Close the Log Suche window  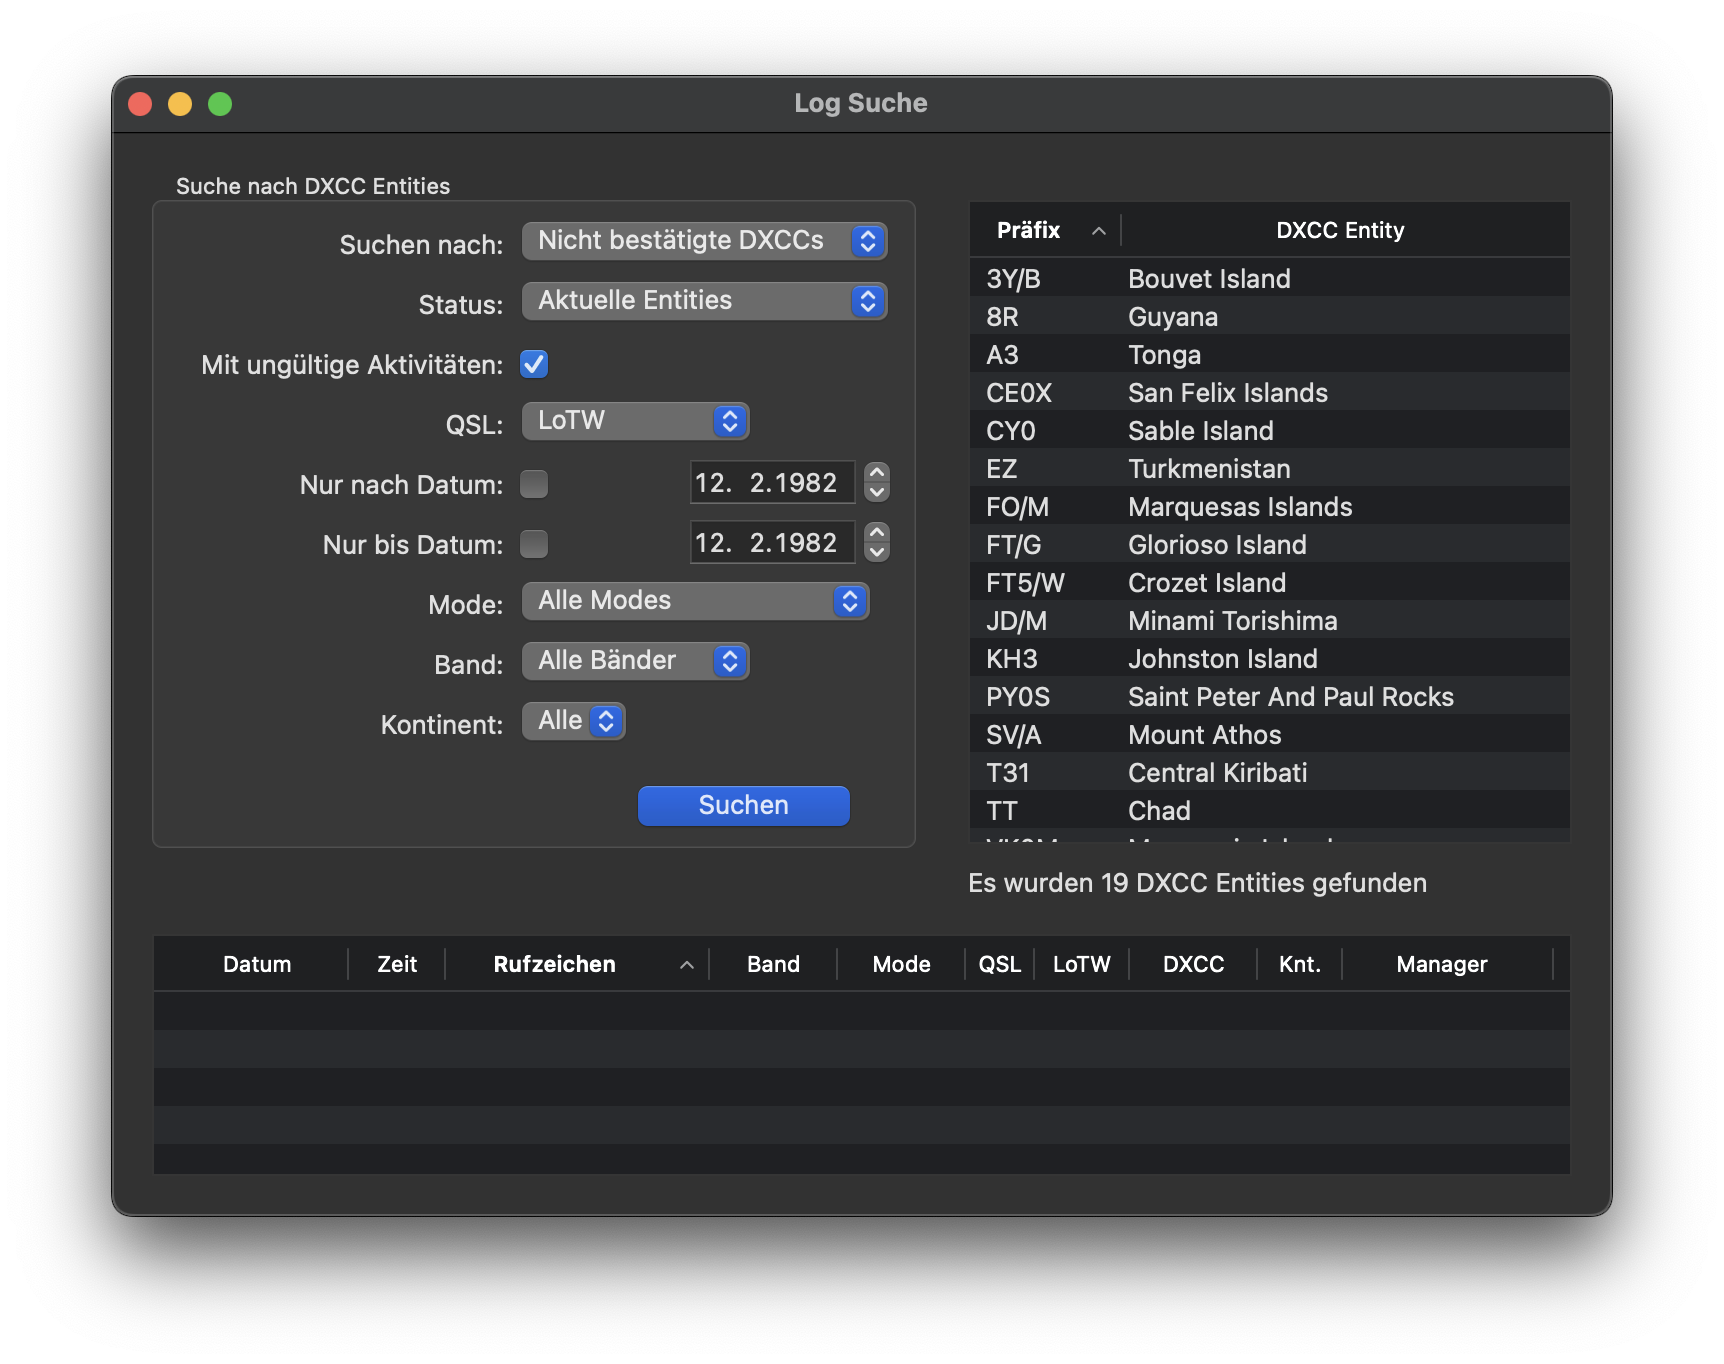(140, 104)
